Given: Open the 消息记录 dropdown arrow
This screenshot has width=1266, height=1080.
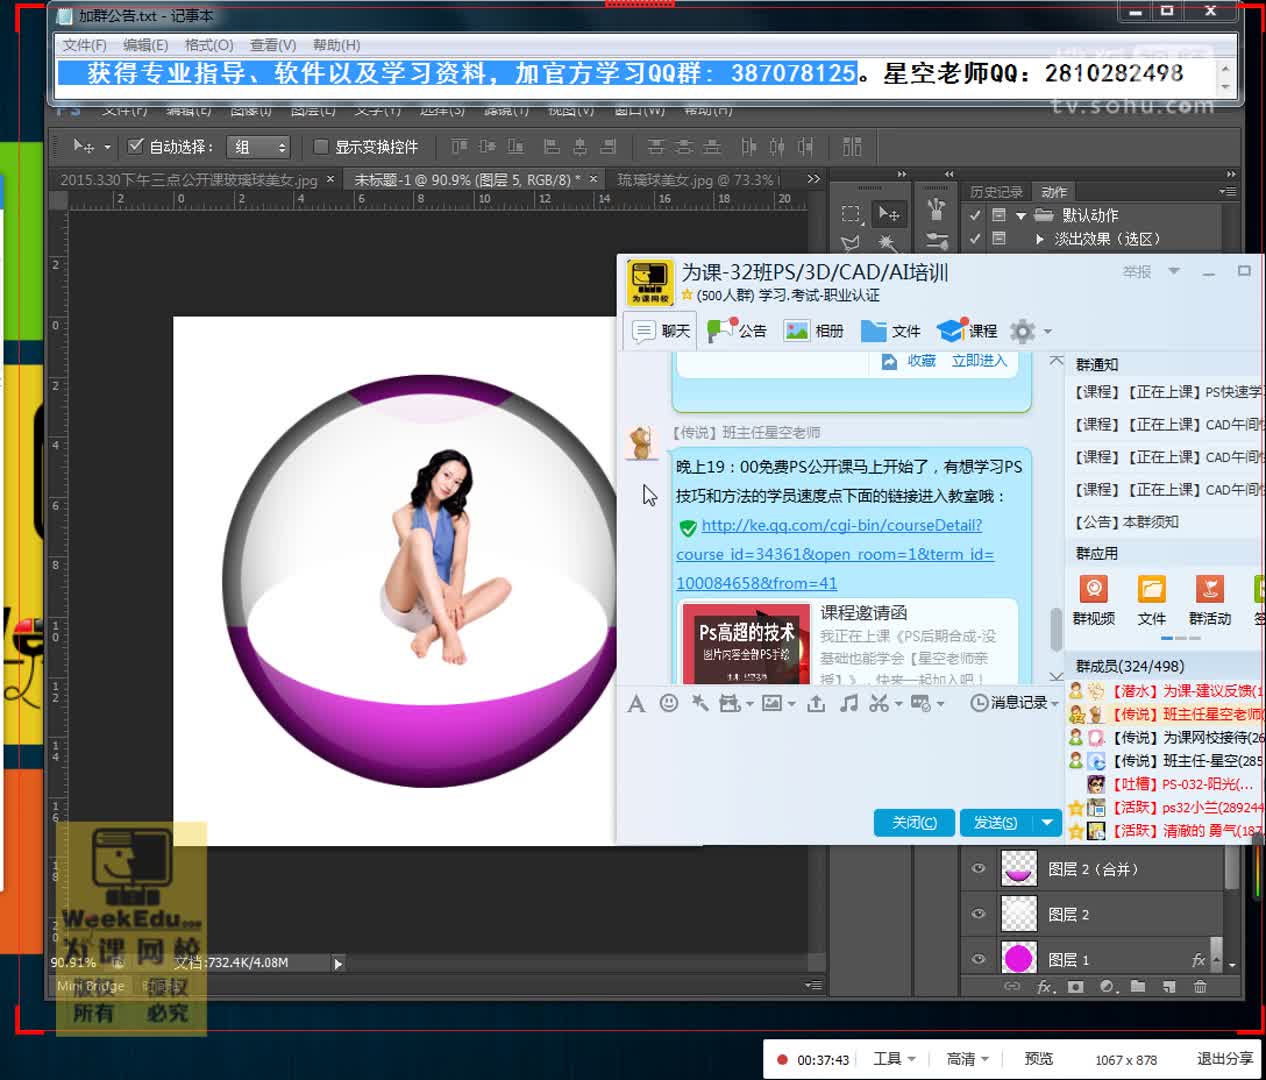Looking at the screenshot, I should point(1055,704).
